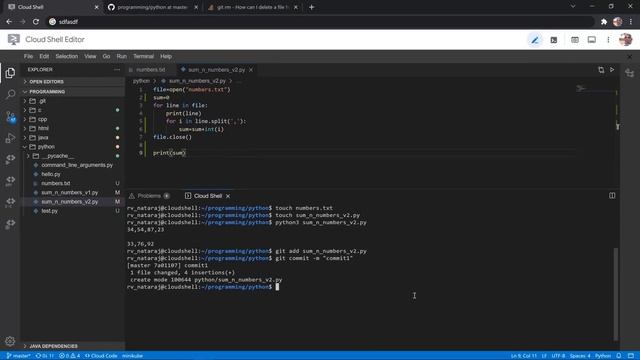Go back in browser history

tap(9, 22)
